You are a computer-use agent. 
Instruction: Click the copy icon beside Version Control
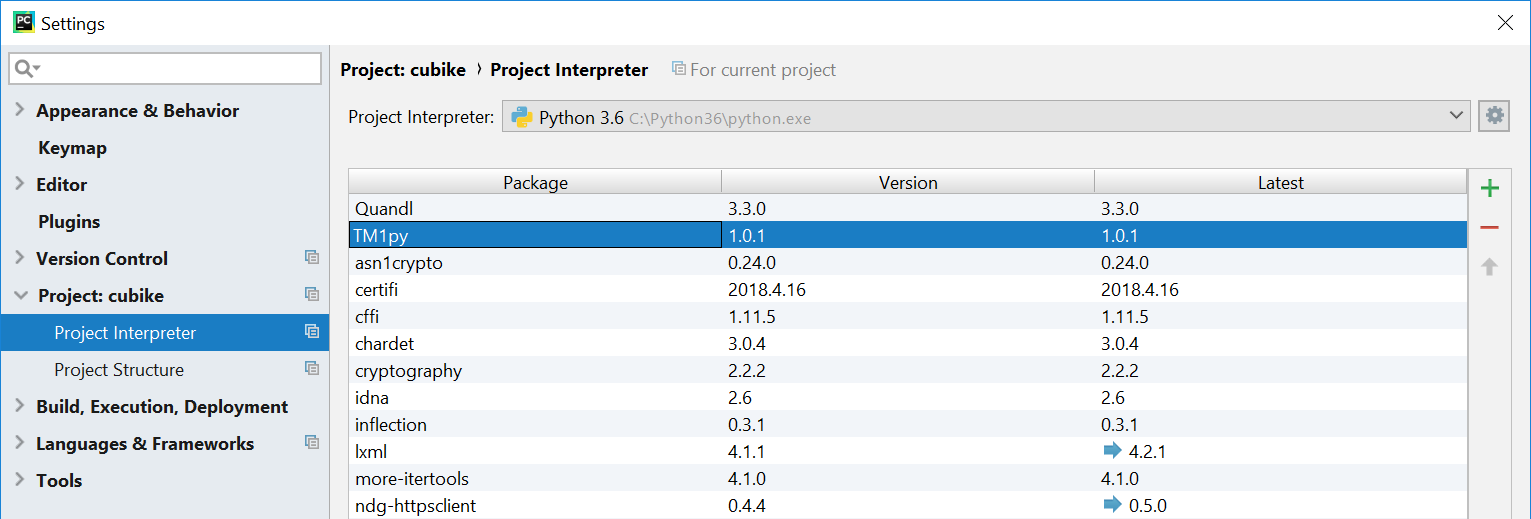pyautogui.click(x=312, y=258)
